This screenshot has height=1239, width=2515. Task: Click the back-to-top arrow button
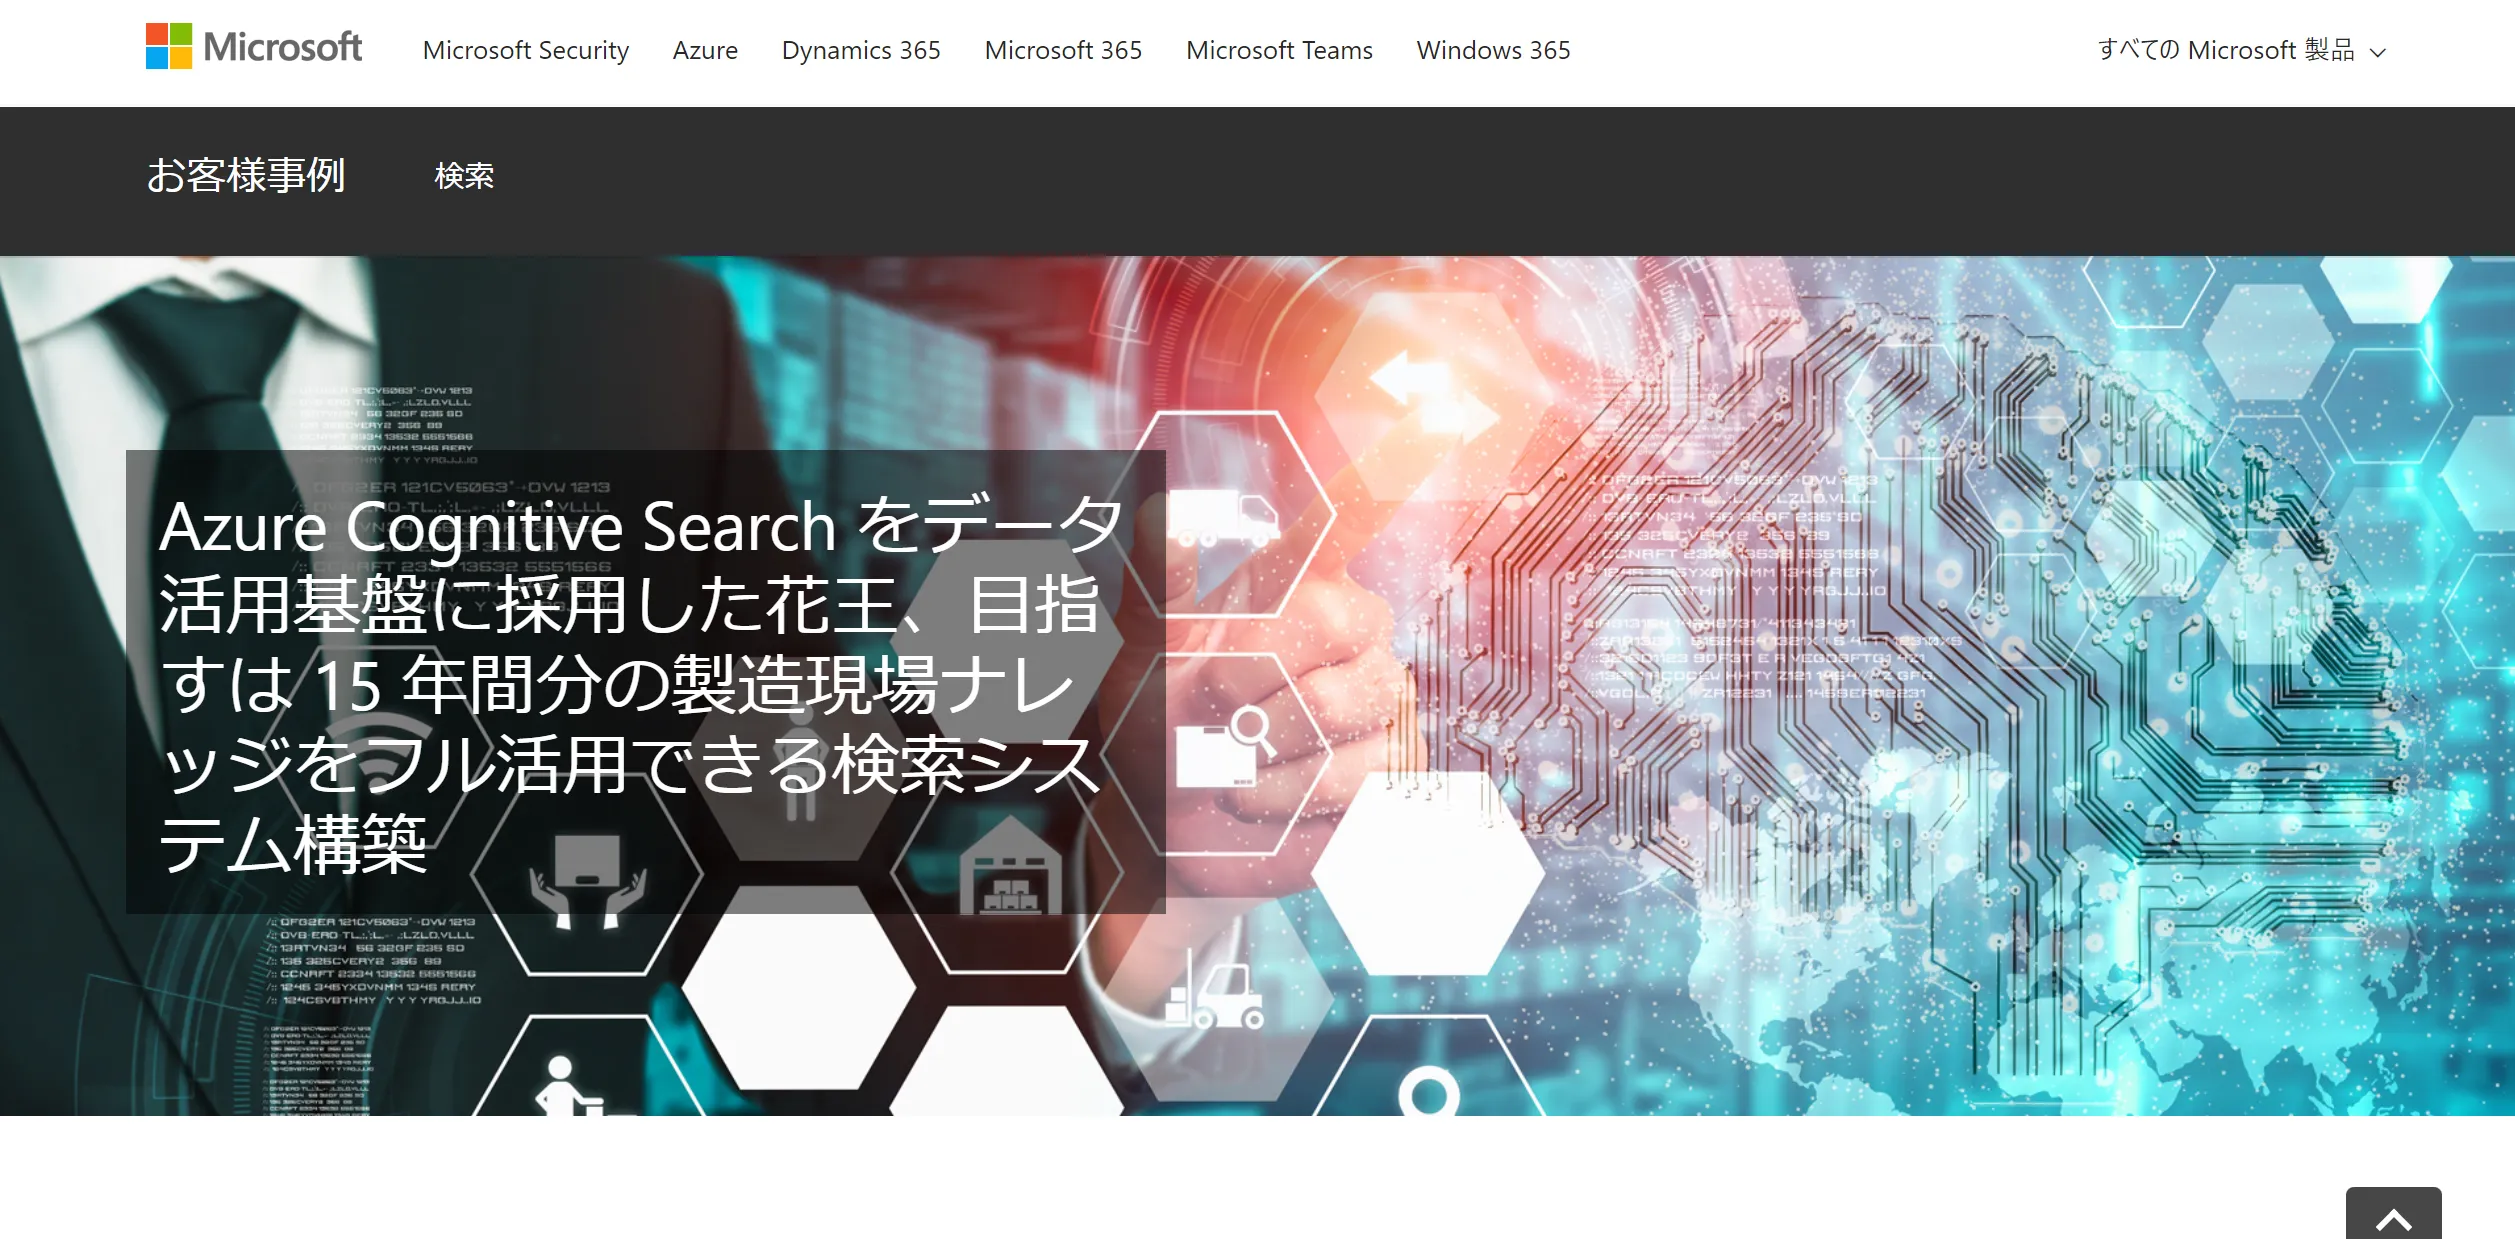(x=2393, y=1214)
